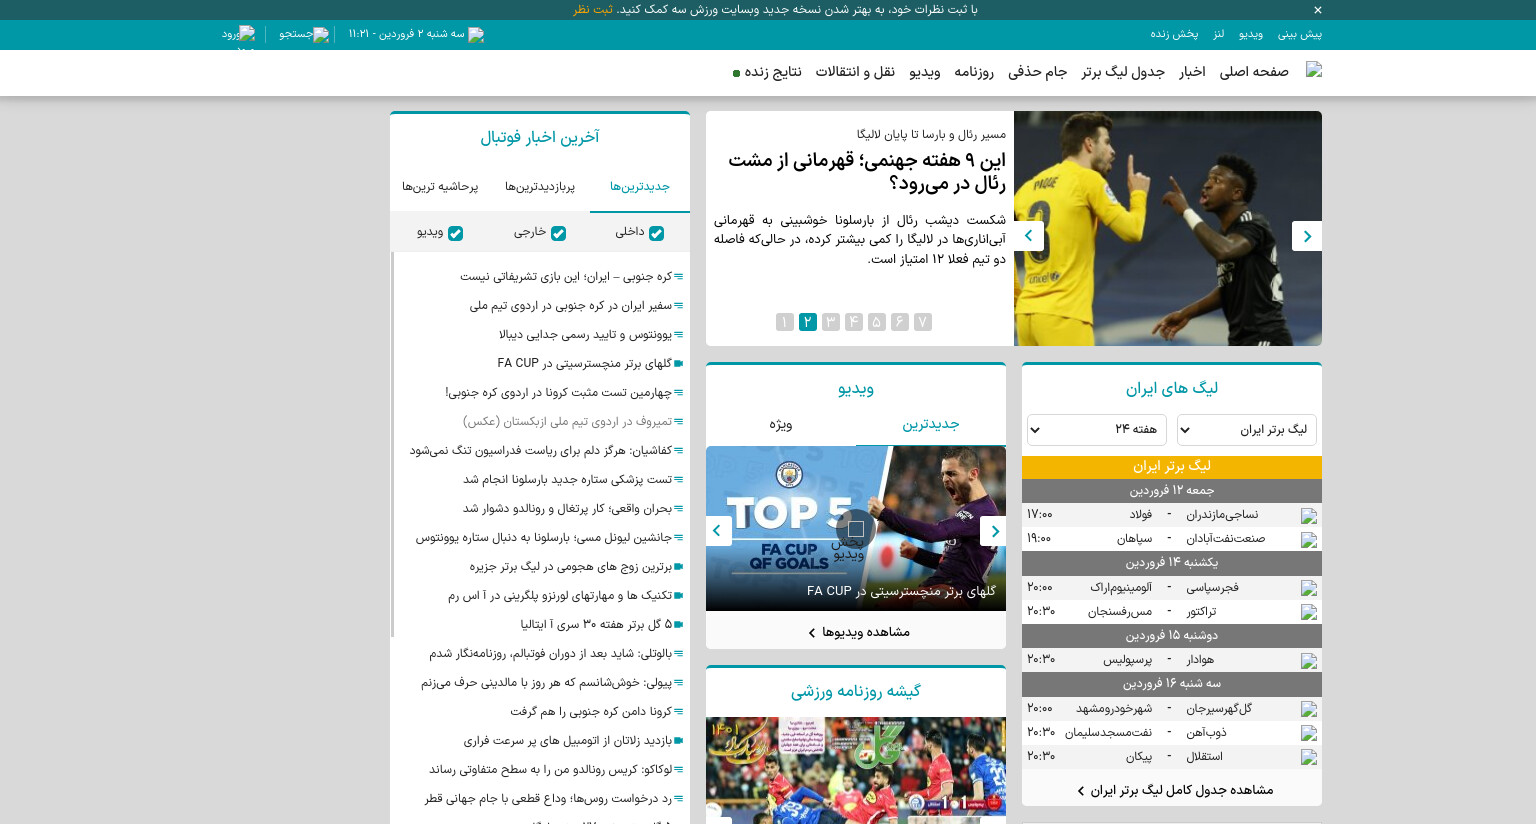Click the ورود login icon

(247, 34)
